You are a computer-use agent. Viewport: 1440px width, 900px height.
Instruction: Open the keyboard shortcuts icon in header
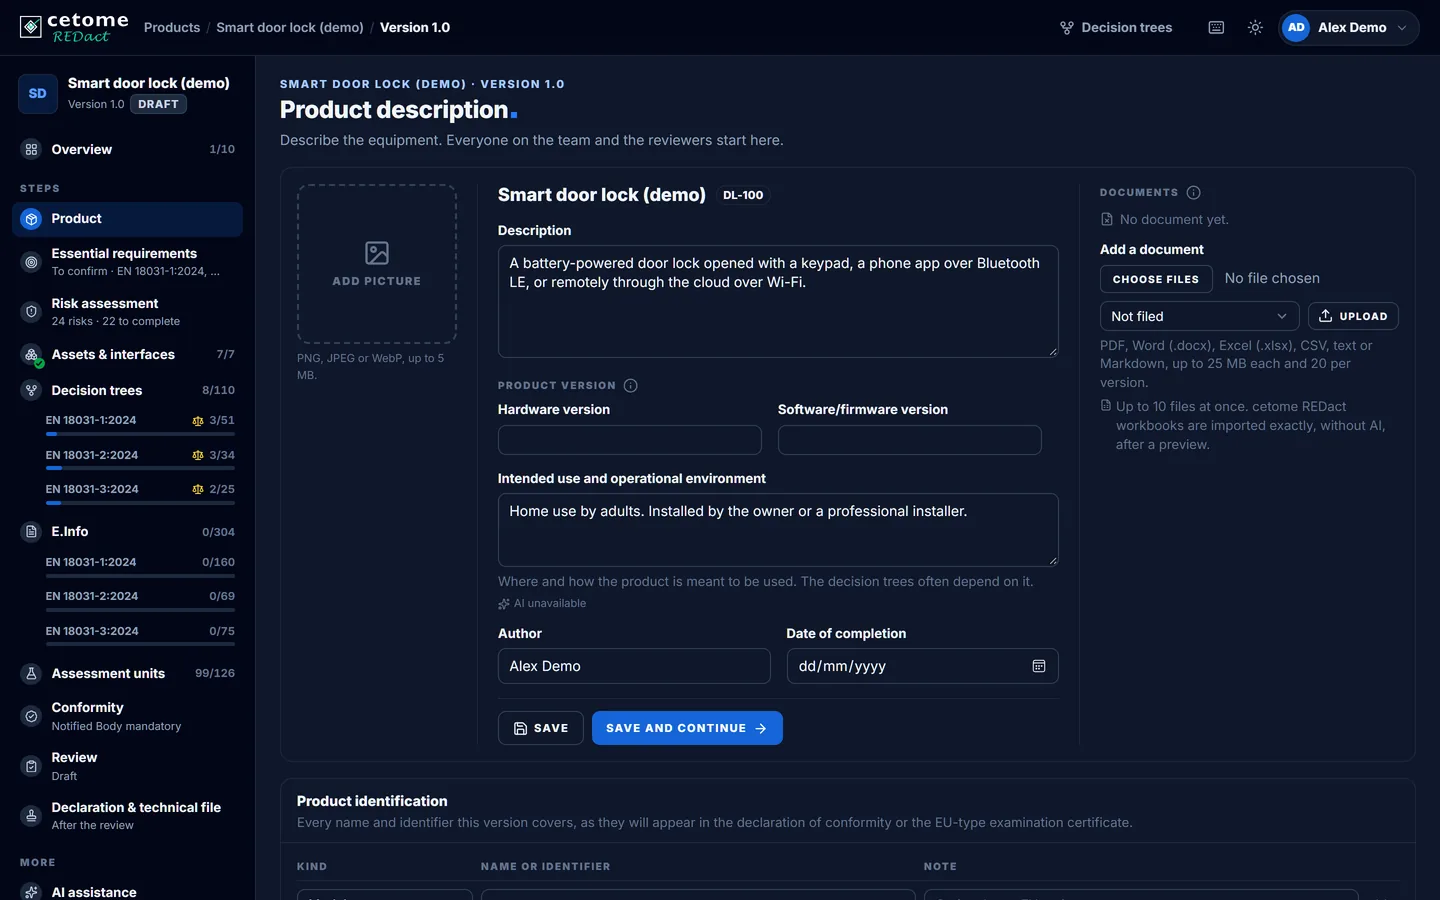click(x=1216, y=28)
